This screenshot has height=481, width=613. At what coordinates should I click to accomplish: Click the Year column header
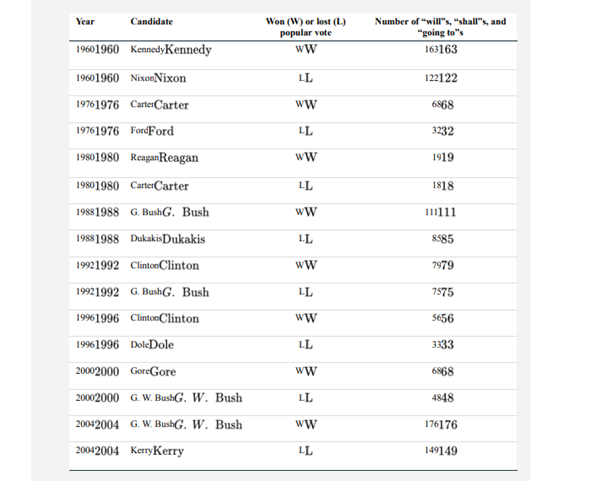coord(84,21)
